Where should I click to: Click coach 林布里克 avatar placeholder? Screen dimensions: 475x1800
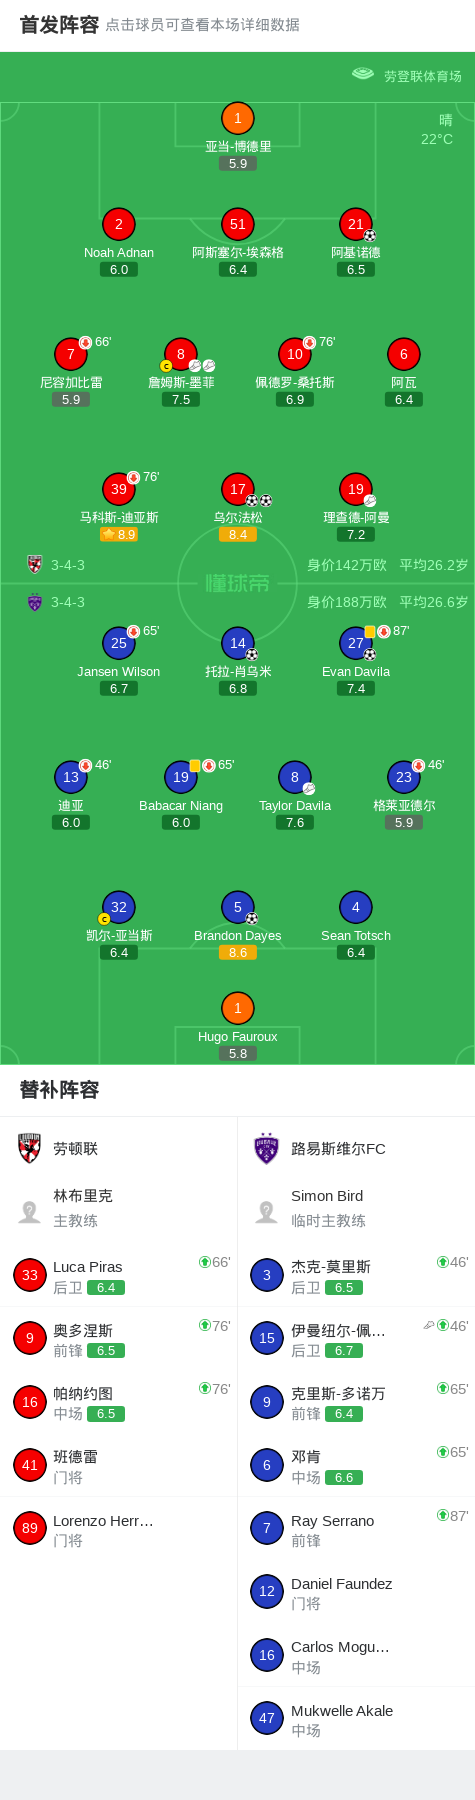(30, 1211)
